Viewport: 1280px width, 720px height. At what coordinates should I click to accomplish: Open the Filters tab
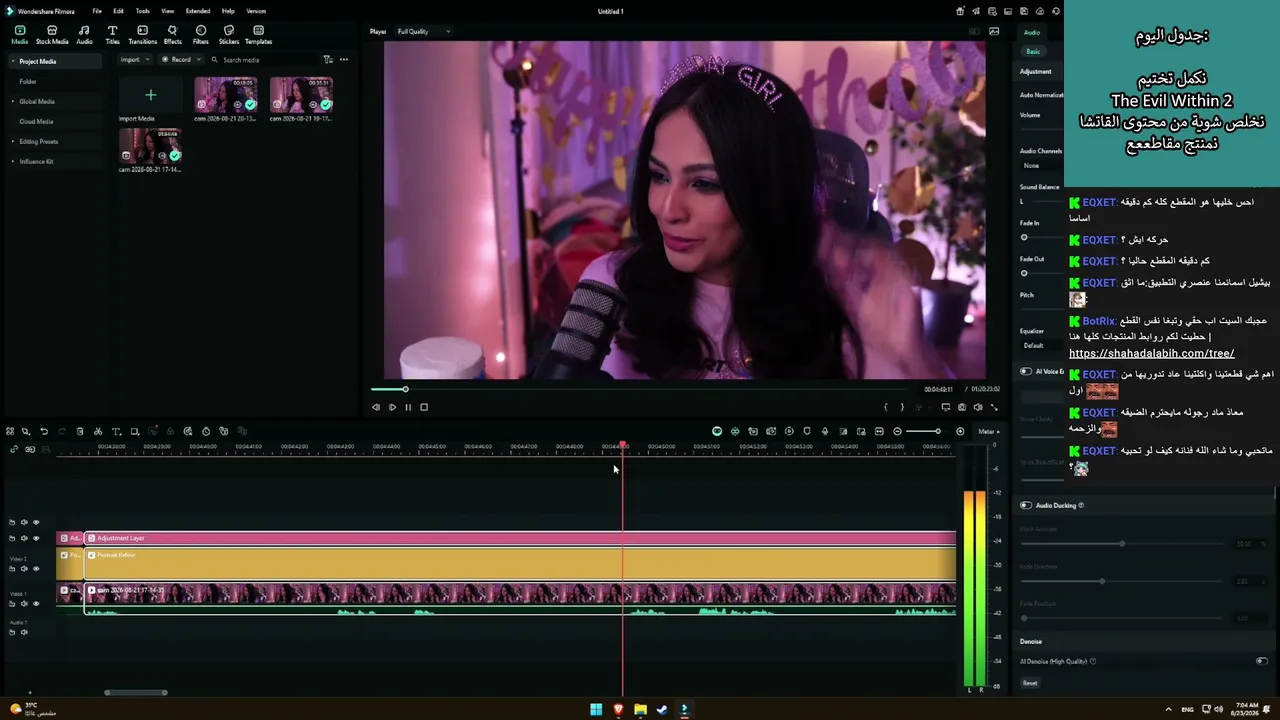point(200,35)
